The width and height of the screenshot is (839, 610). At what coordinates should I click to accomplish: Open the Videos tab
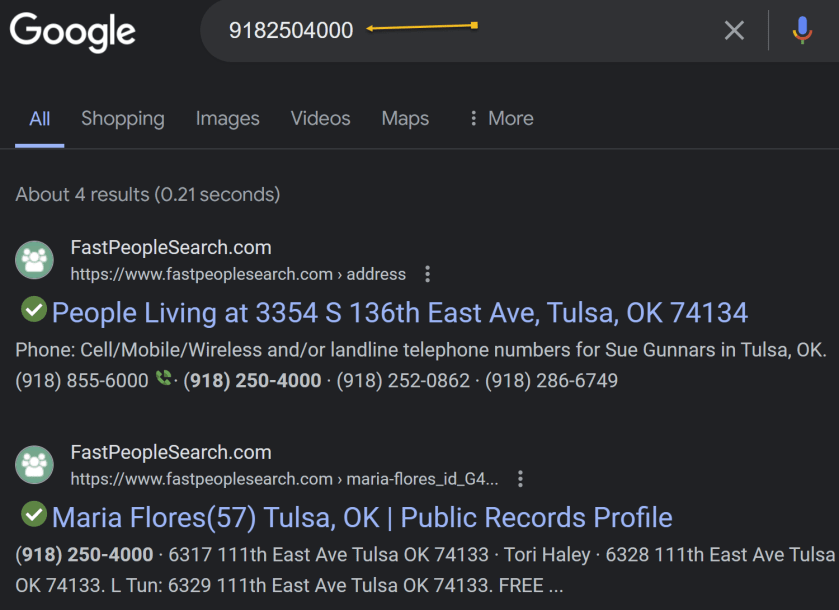(x=320, y=118)
